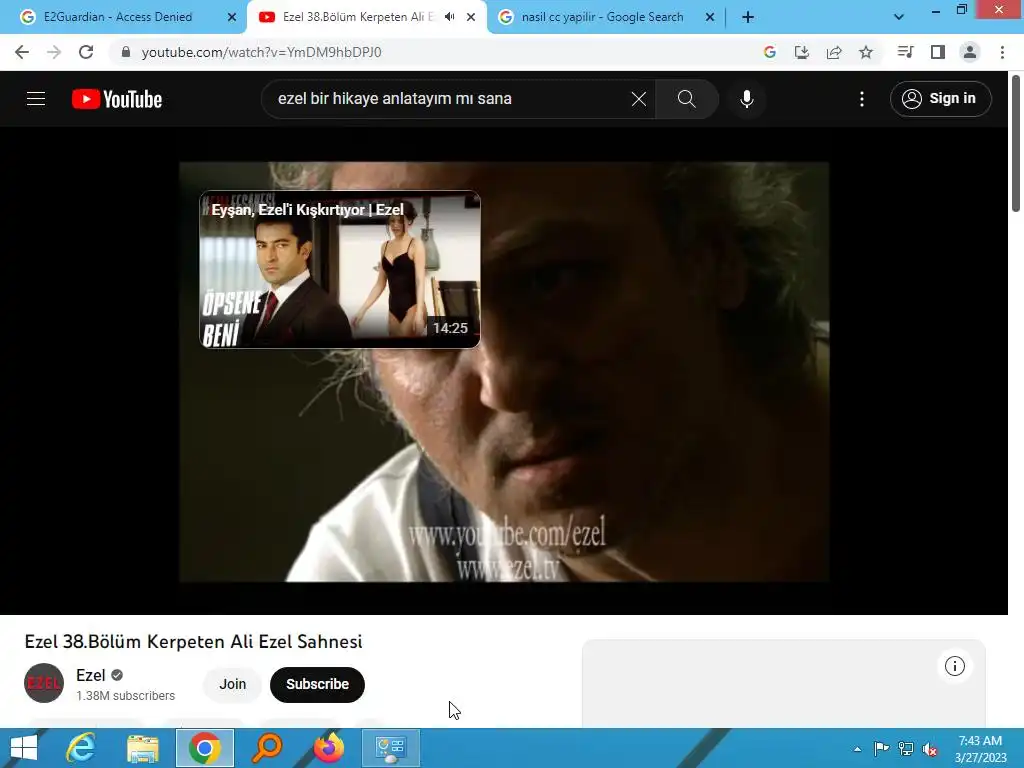Open the Control Panel taskbar item
Image resolution: width=1024 pixels, height=768 pixels.
(x=391, y=748)
